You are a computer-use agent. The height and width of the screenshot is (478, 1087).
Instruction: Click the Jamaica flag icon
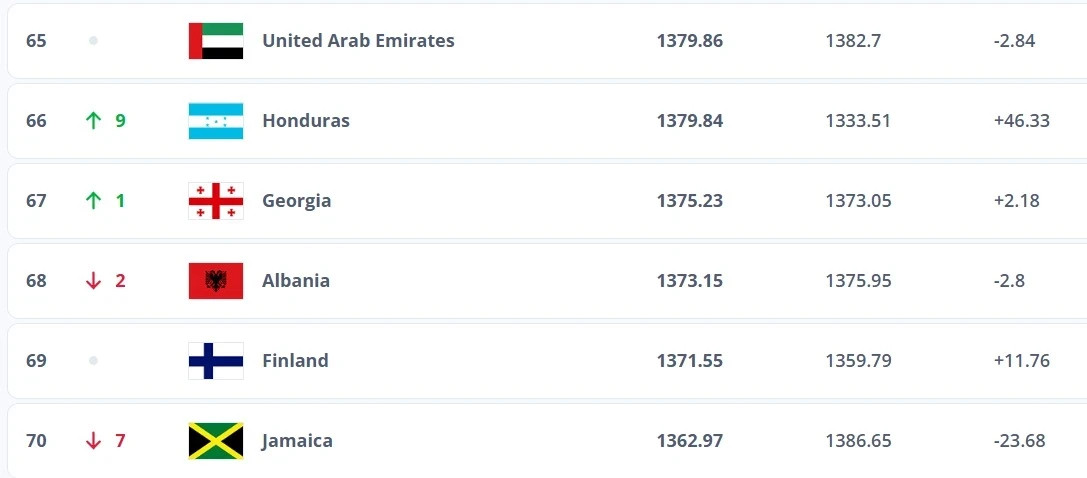coord(216,441)
